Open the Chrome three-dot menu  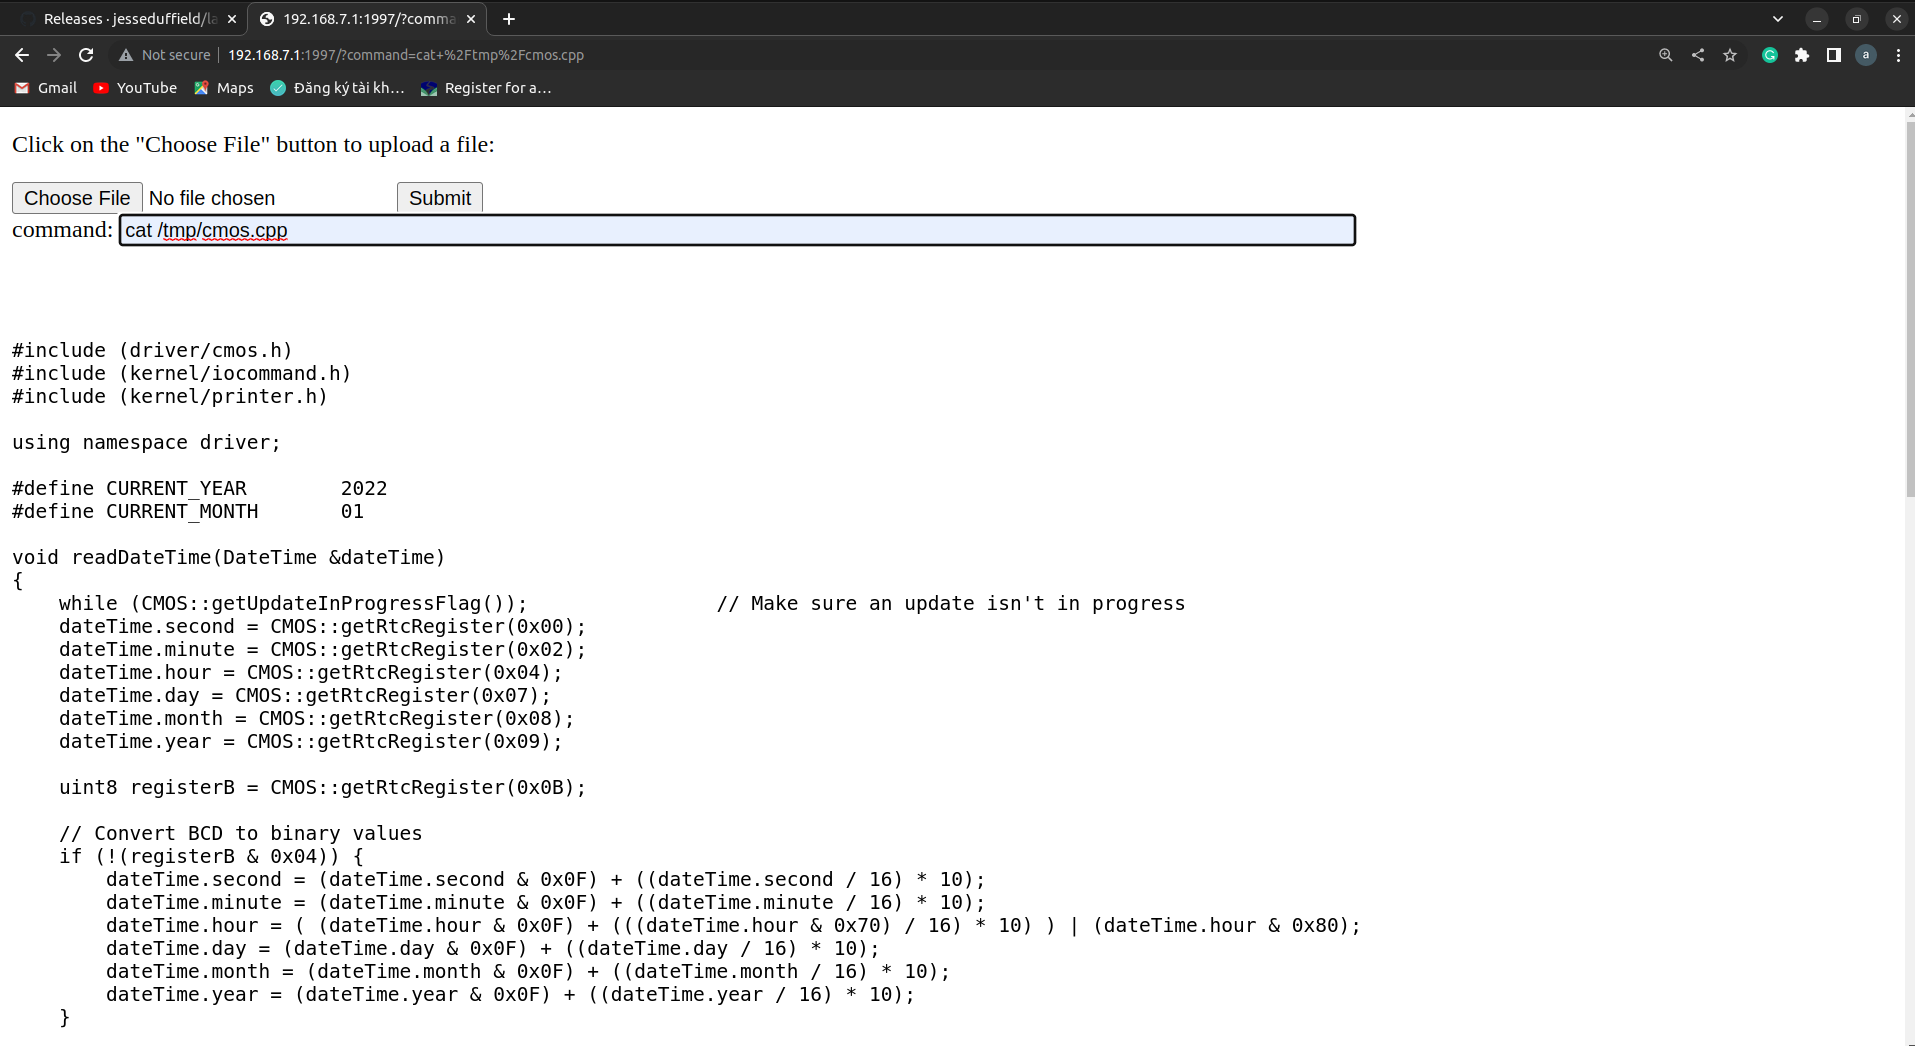coord(1898,55)
